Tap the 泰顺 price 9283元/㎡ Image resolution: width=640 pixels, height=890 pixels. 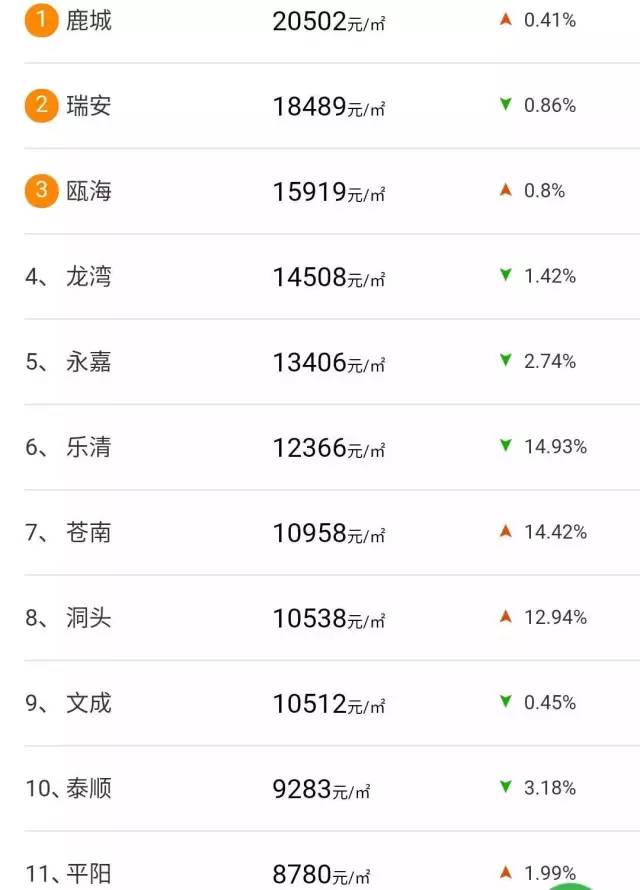321,789
